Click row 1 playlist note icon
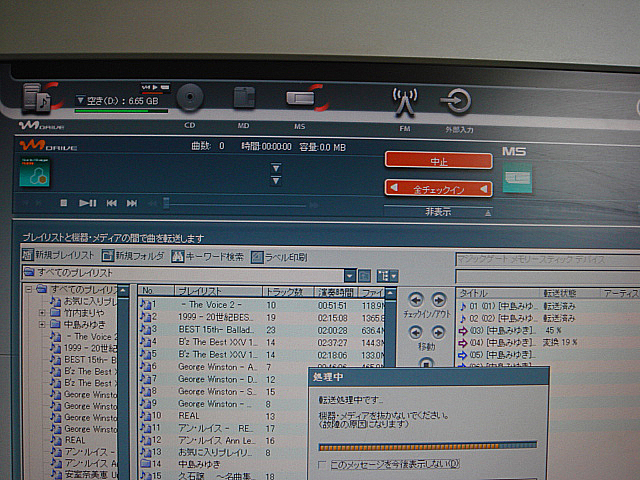The width and height of the screenshot is (640, 480). [145, 304]
